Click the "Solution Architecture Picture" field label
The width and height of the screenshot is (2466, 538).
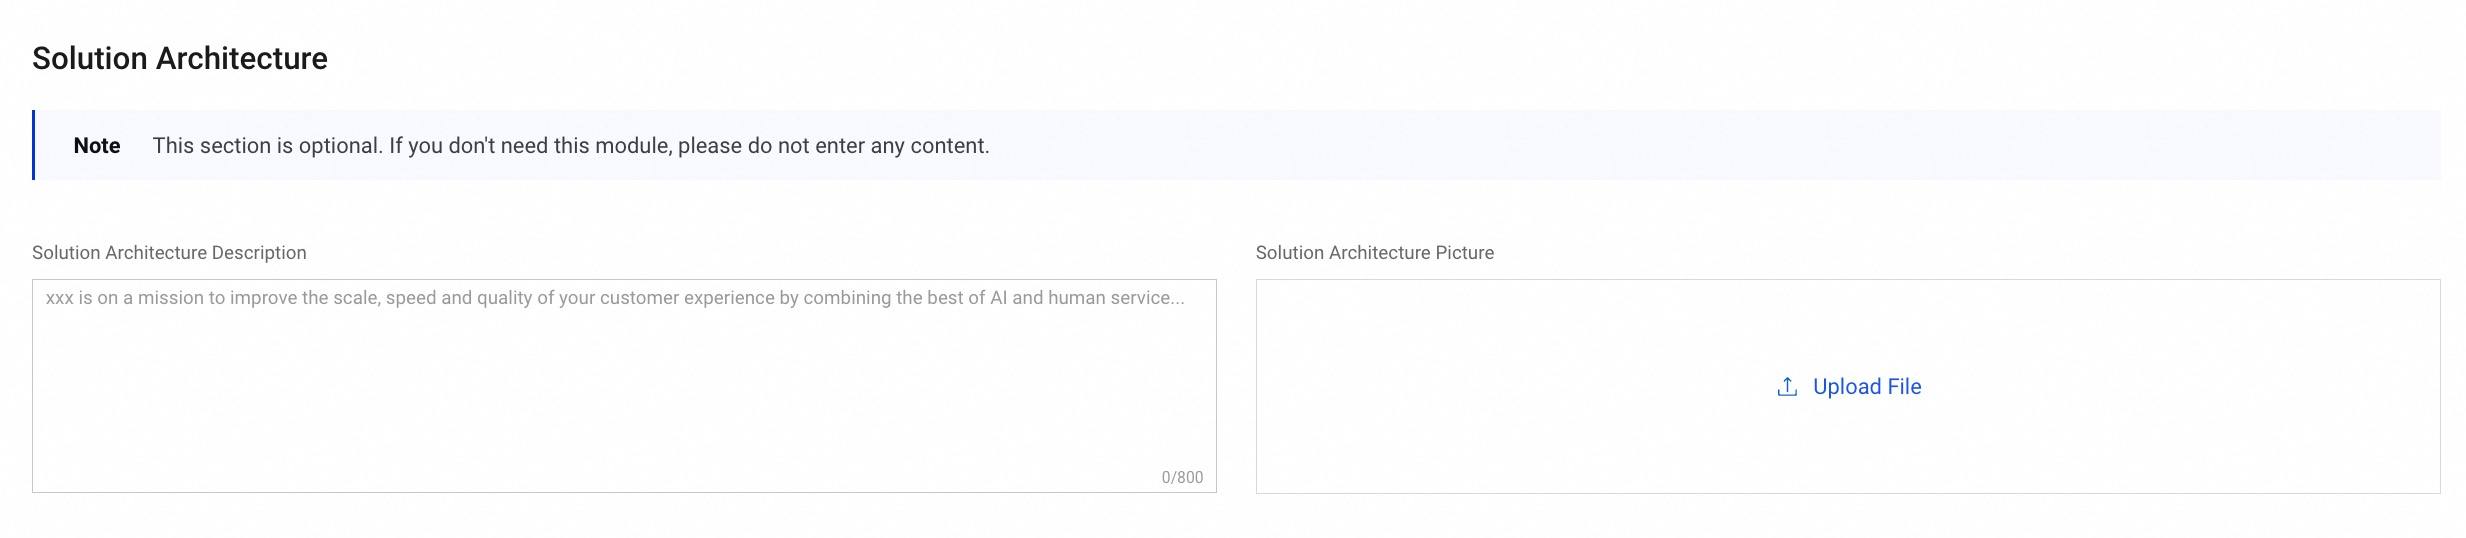pos(1374,253)
